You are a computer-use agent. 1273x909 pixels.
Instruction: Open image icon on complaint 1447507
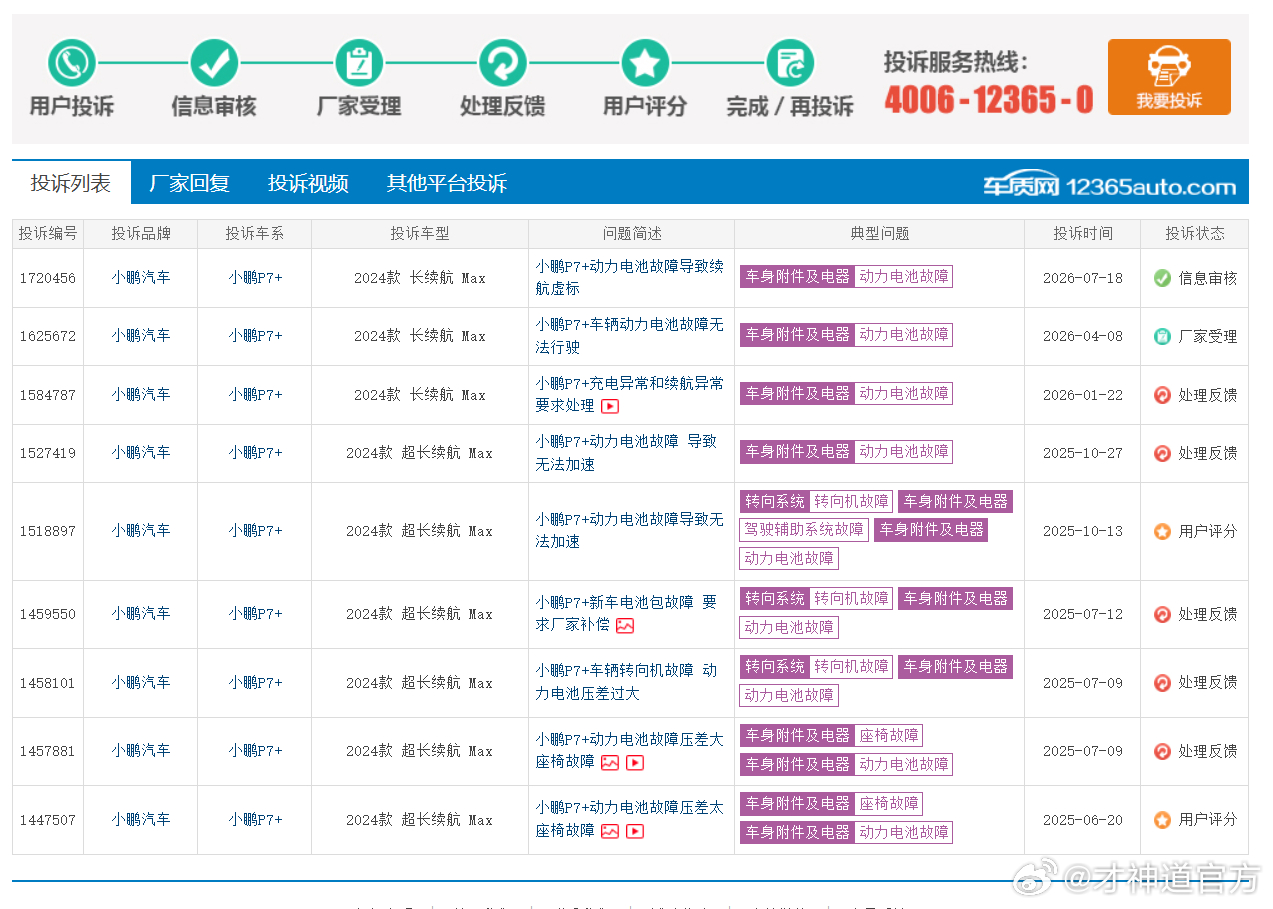tap(610, 831)
